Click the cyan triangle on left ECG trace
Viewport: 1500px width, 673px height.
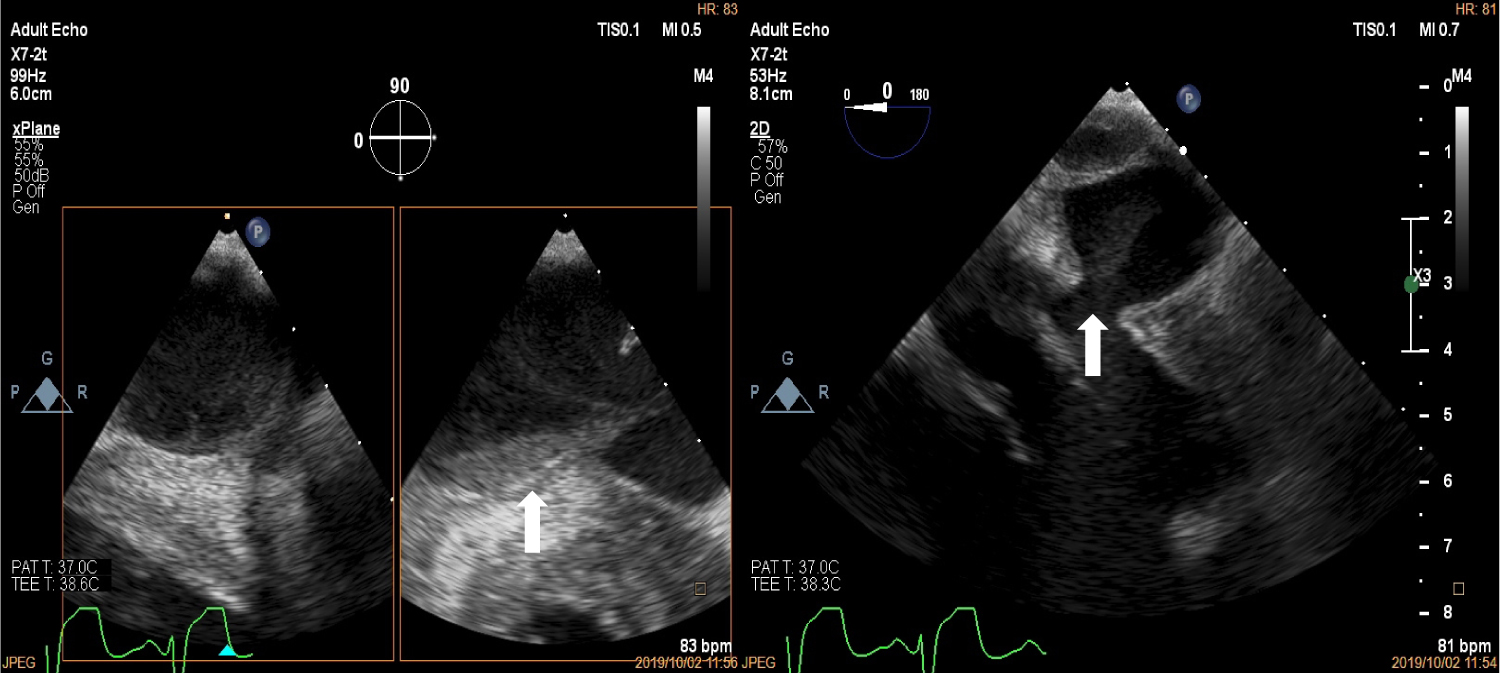click(228, 651)
